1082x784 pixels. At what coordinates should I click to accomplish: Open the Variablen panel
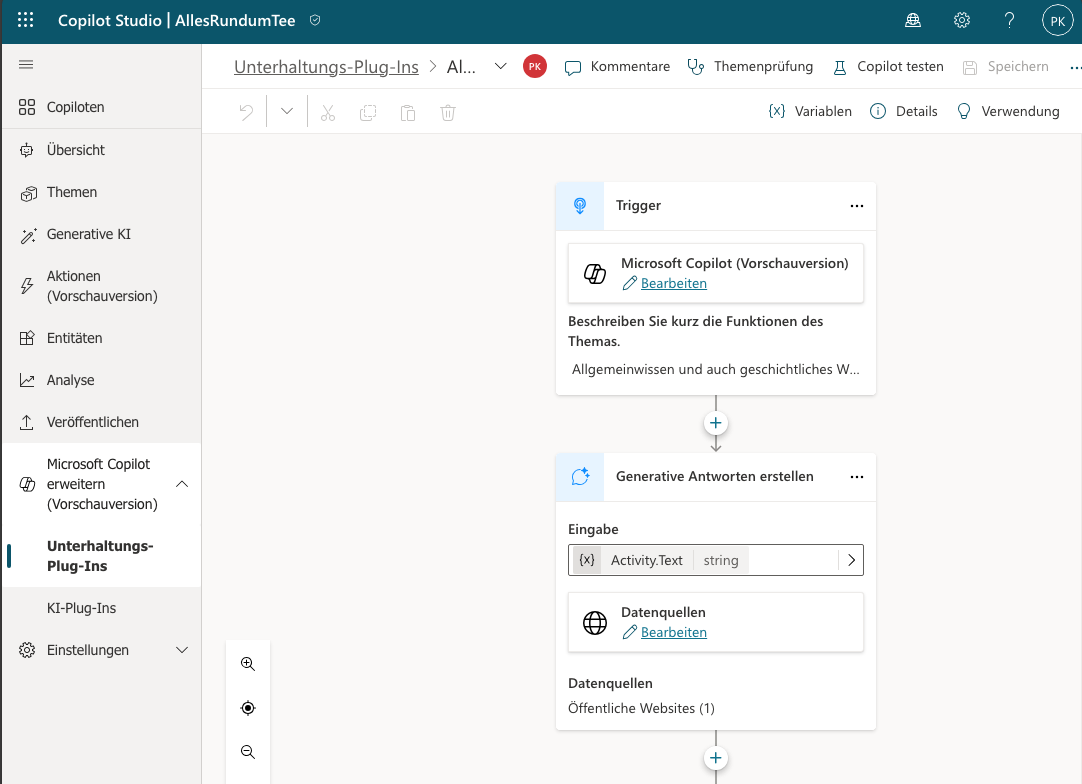810,111
